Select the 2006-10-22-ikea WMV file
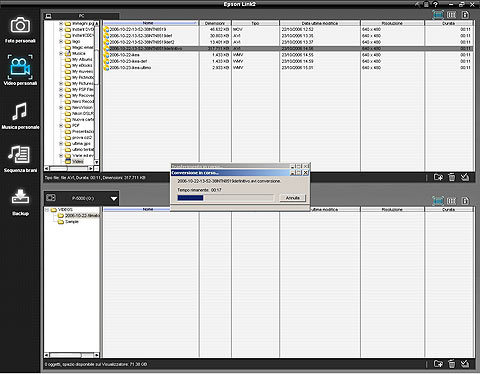 click(288, 55)
